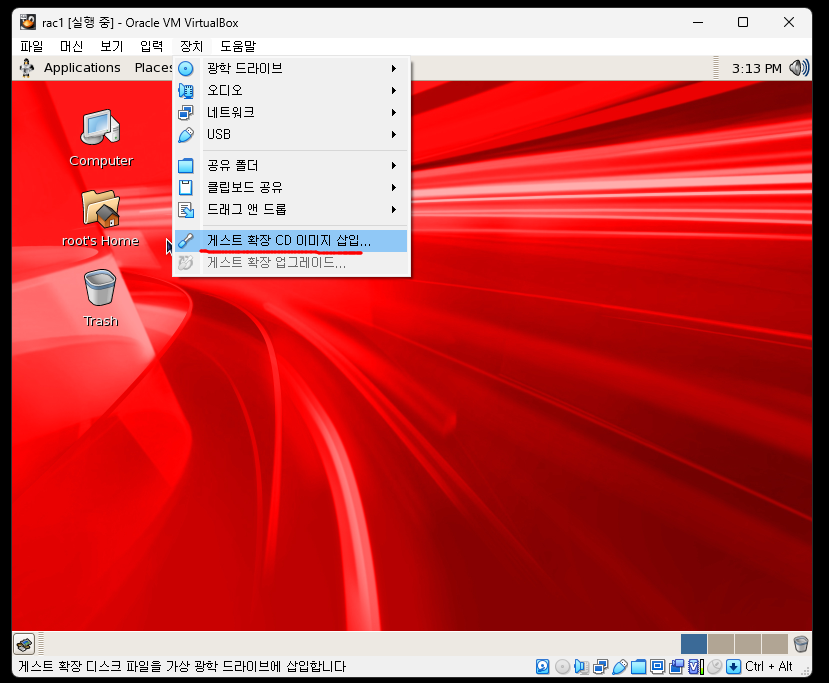Select 게스트 확장 CD 이미지 삽입
This screenshot has height=683, width=829.
pos(291,241)
